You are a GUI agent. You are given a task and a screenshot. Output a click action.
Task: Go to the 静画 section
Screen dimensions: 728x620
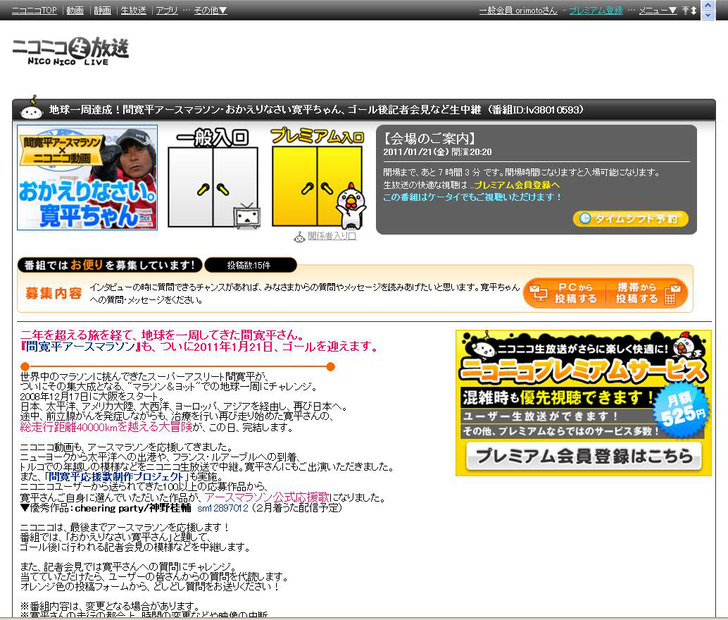[102, 10]
